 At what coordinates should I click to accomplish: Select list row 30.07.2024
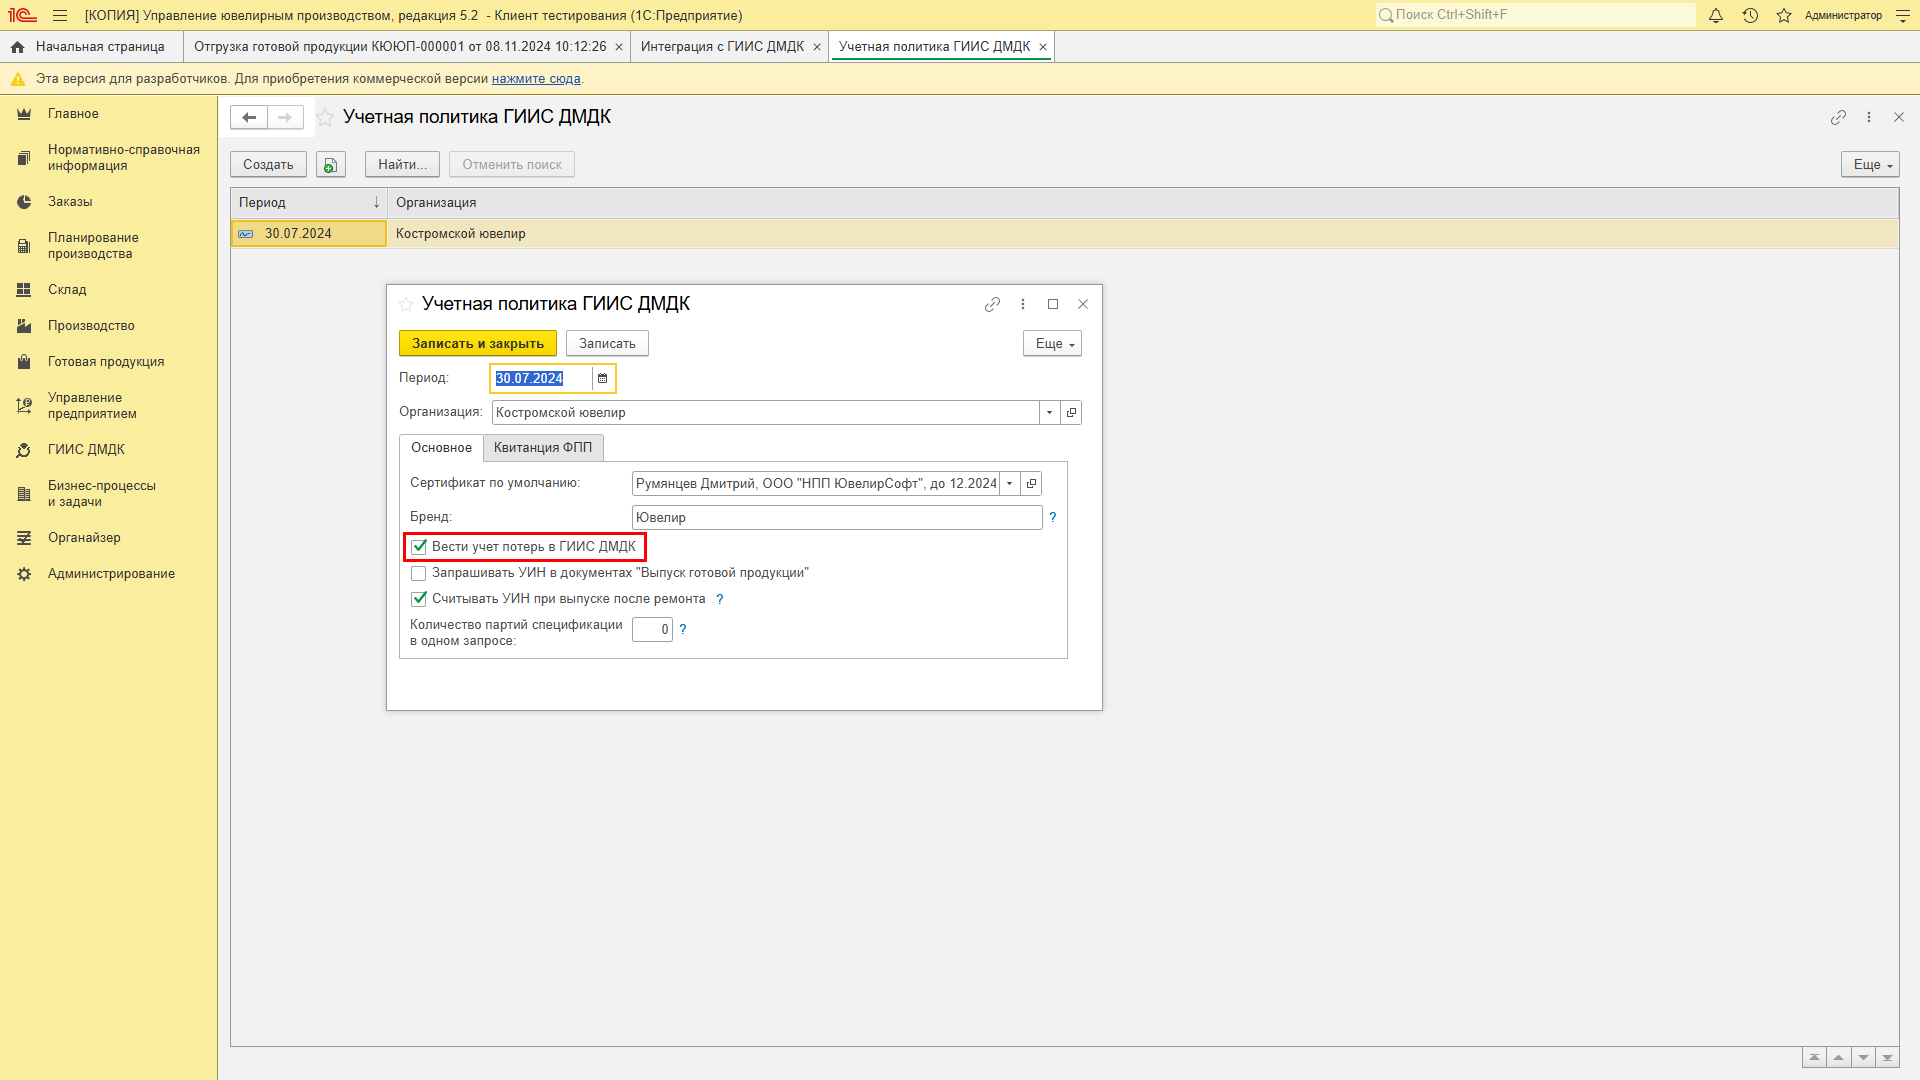coord(308,234)
